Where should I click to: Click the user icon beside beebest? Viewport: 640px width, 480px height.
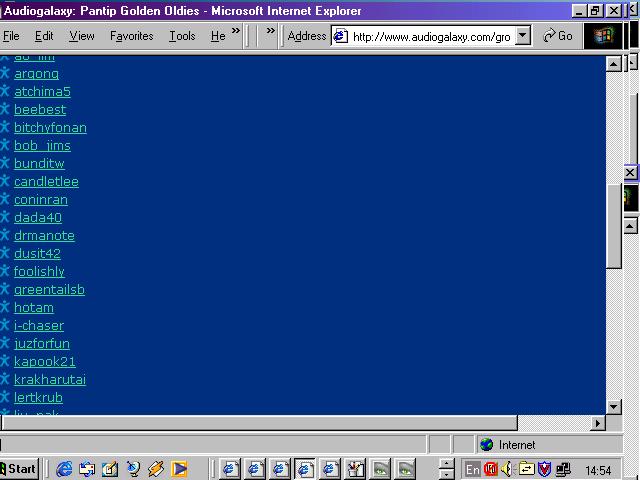pyautogui.click(x=4, y=109)
